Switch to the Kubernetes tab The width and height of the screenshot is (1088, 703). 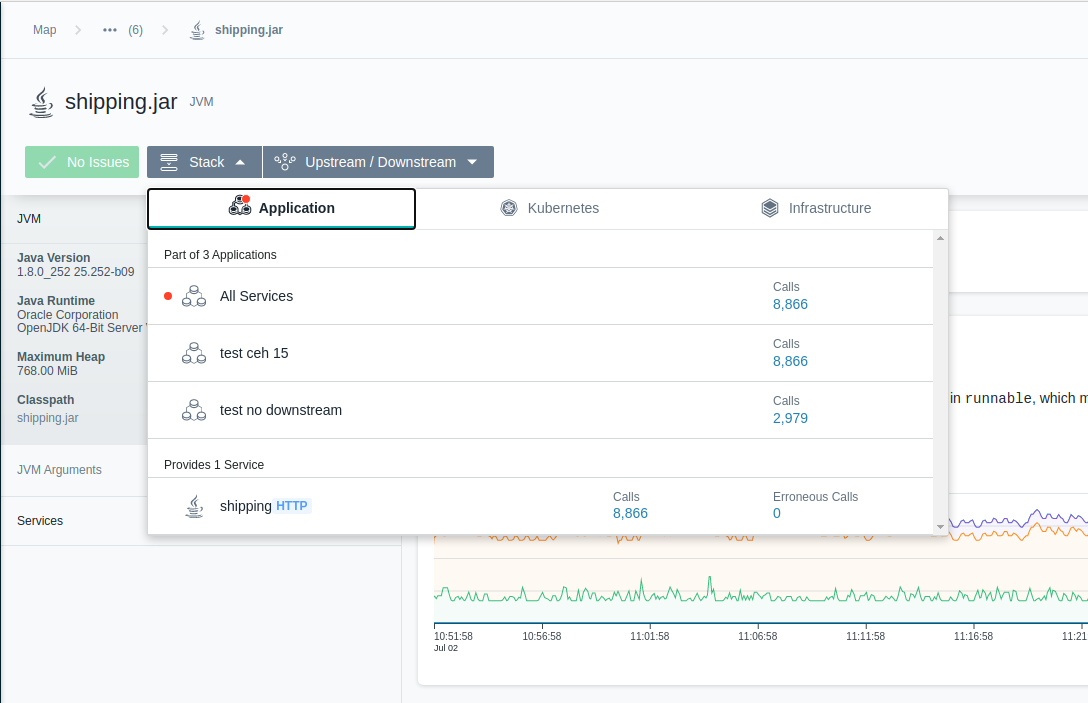coord(550,208)
